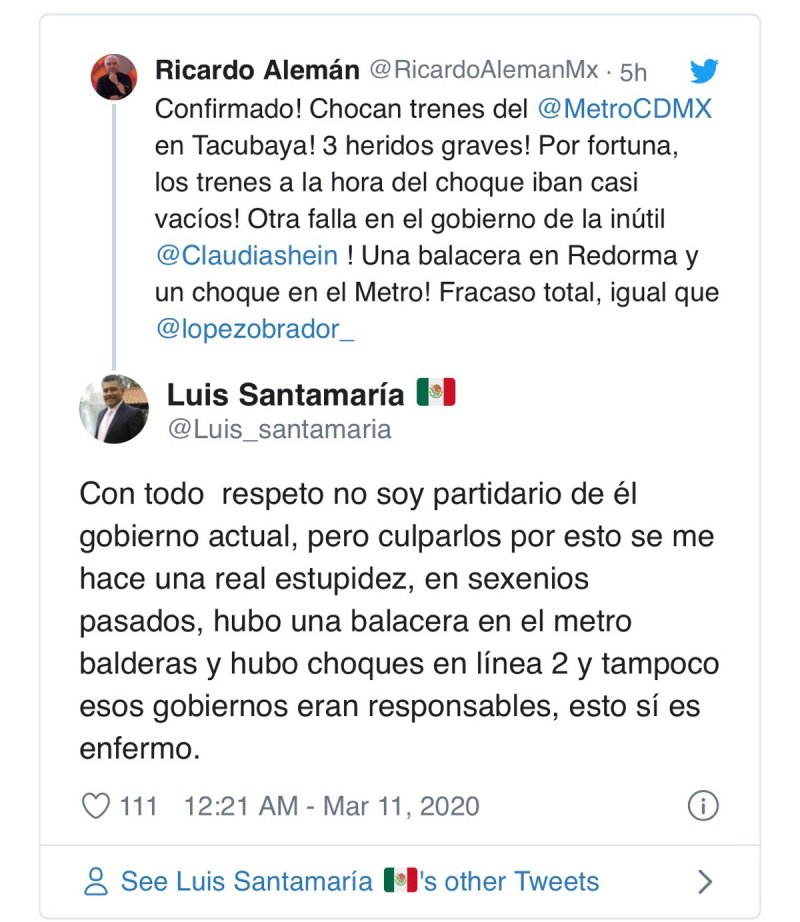Viewport: 800px width, 922px height.
Task: Click See Luis Santamaría's other Tweets
Action: tap(360, 881)
